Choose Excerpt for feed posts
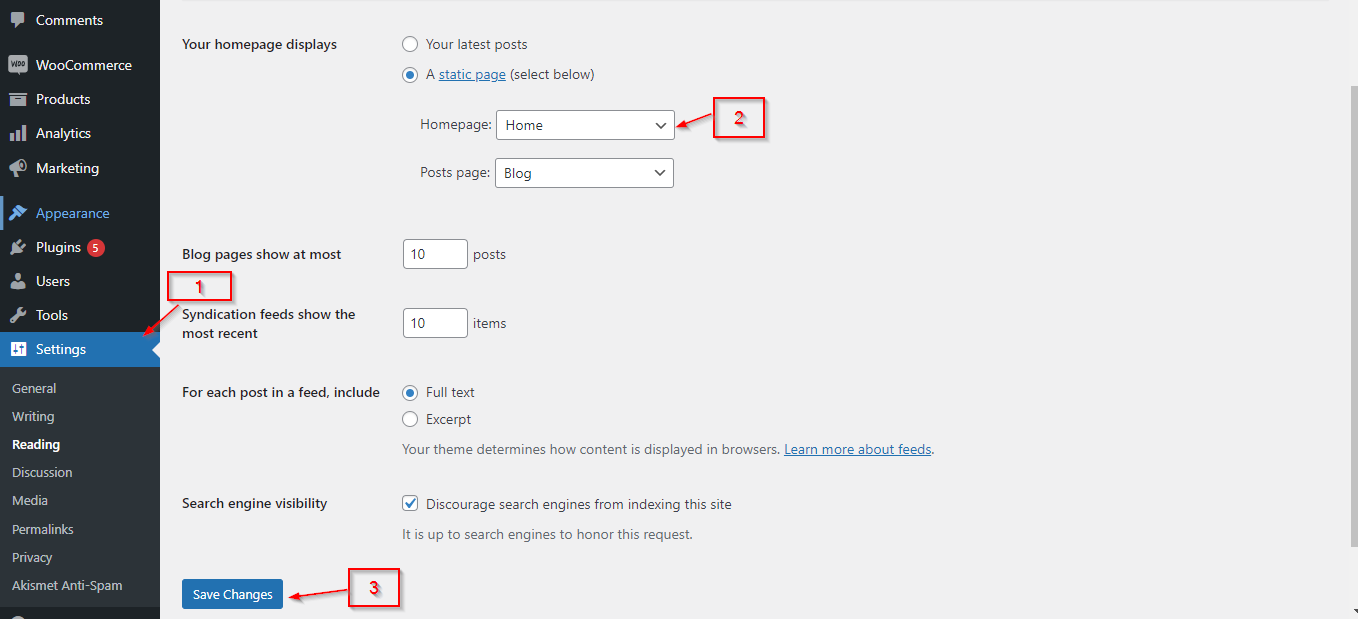This screenshot has width=1358, height=619. coord(410,419)
